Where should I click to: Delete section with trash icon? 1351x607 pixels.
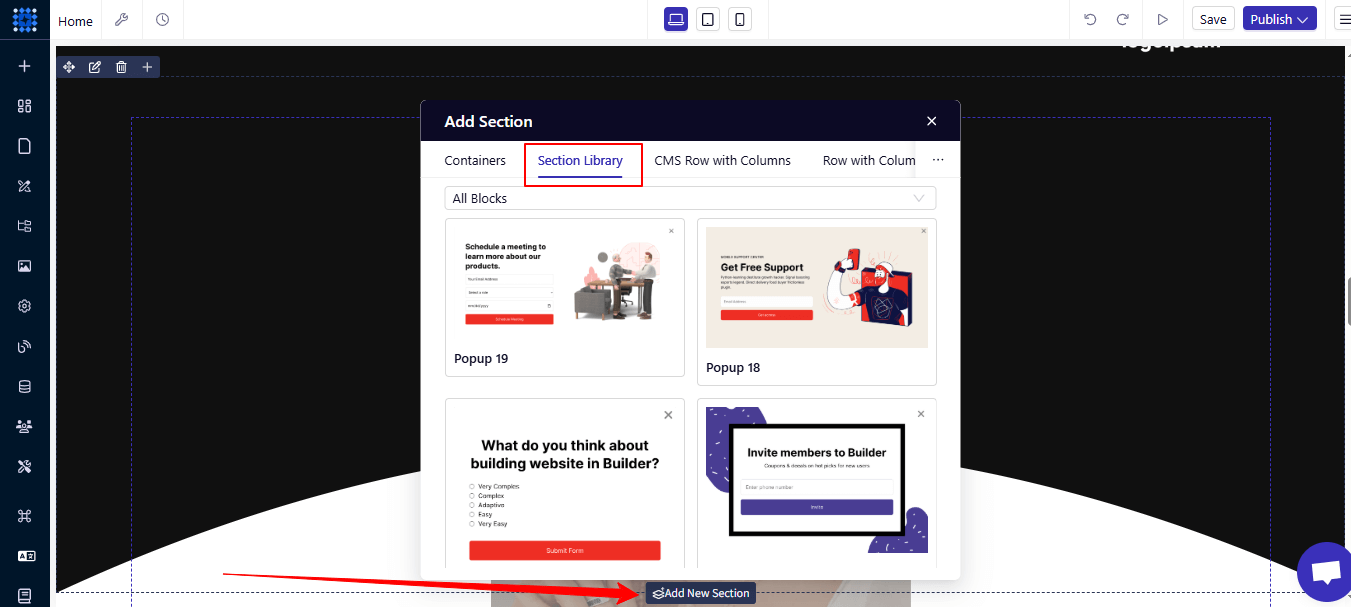(121, 67)
